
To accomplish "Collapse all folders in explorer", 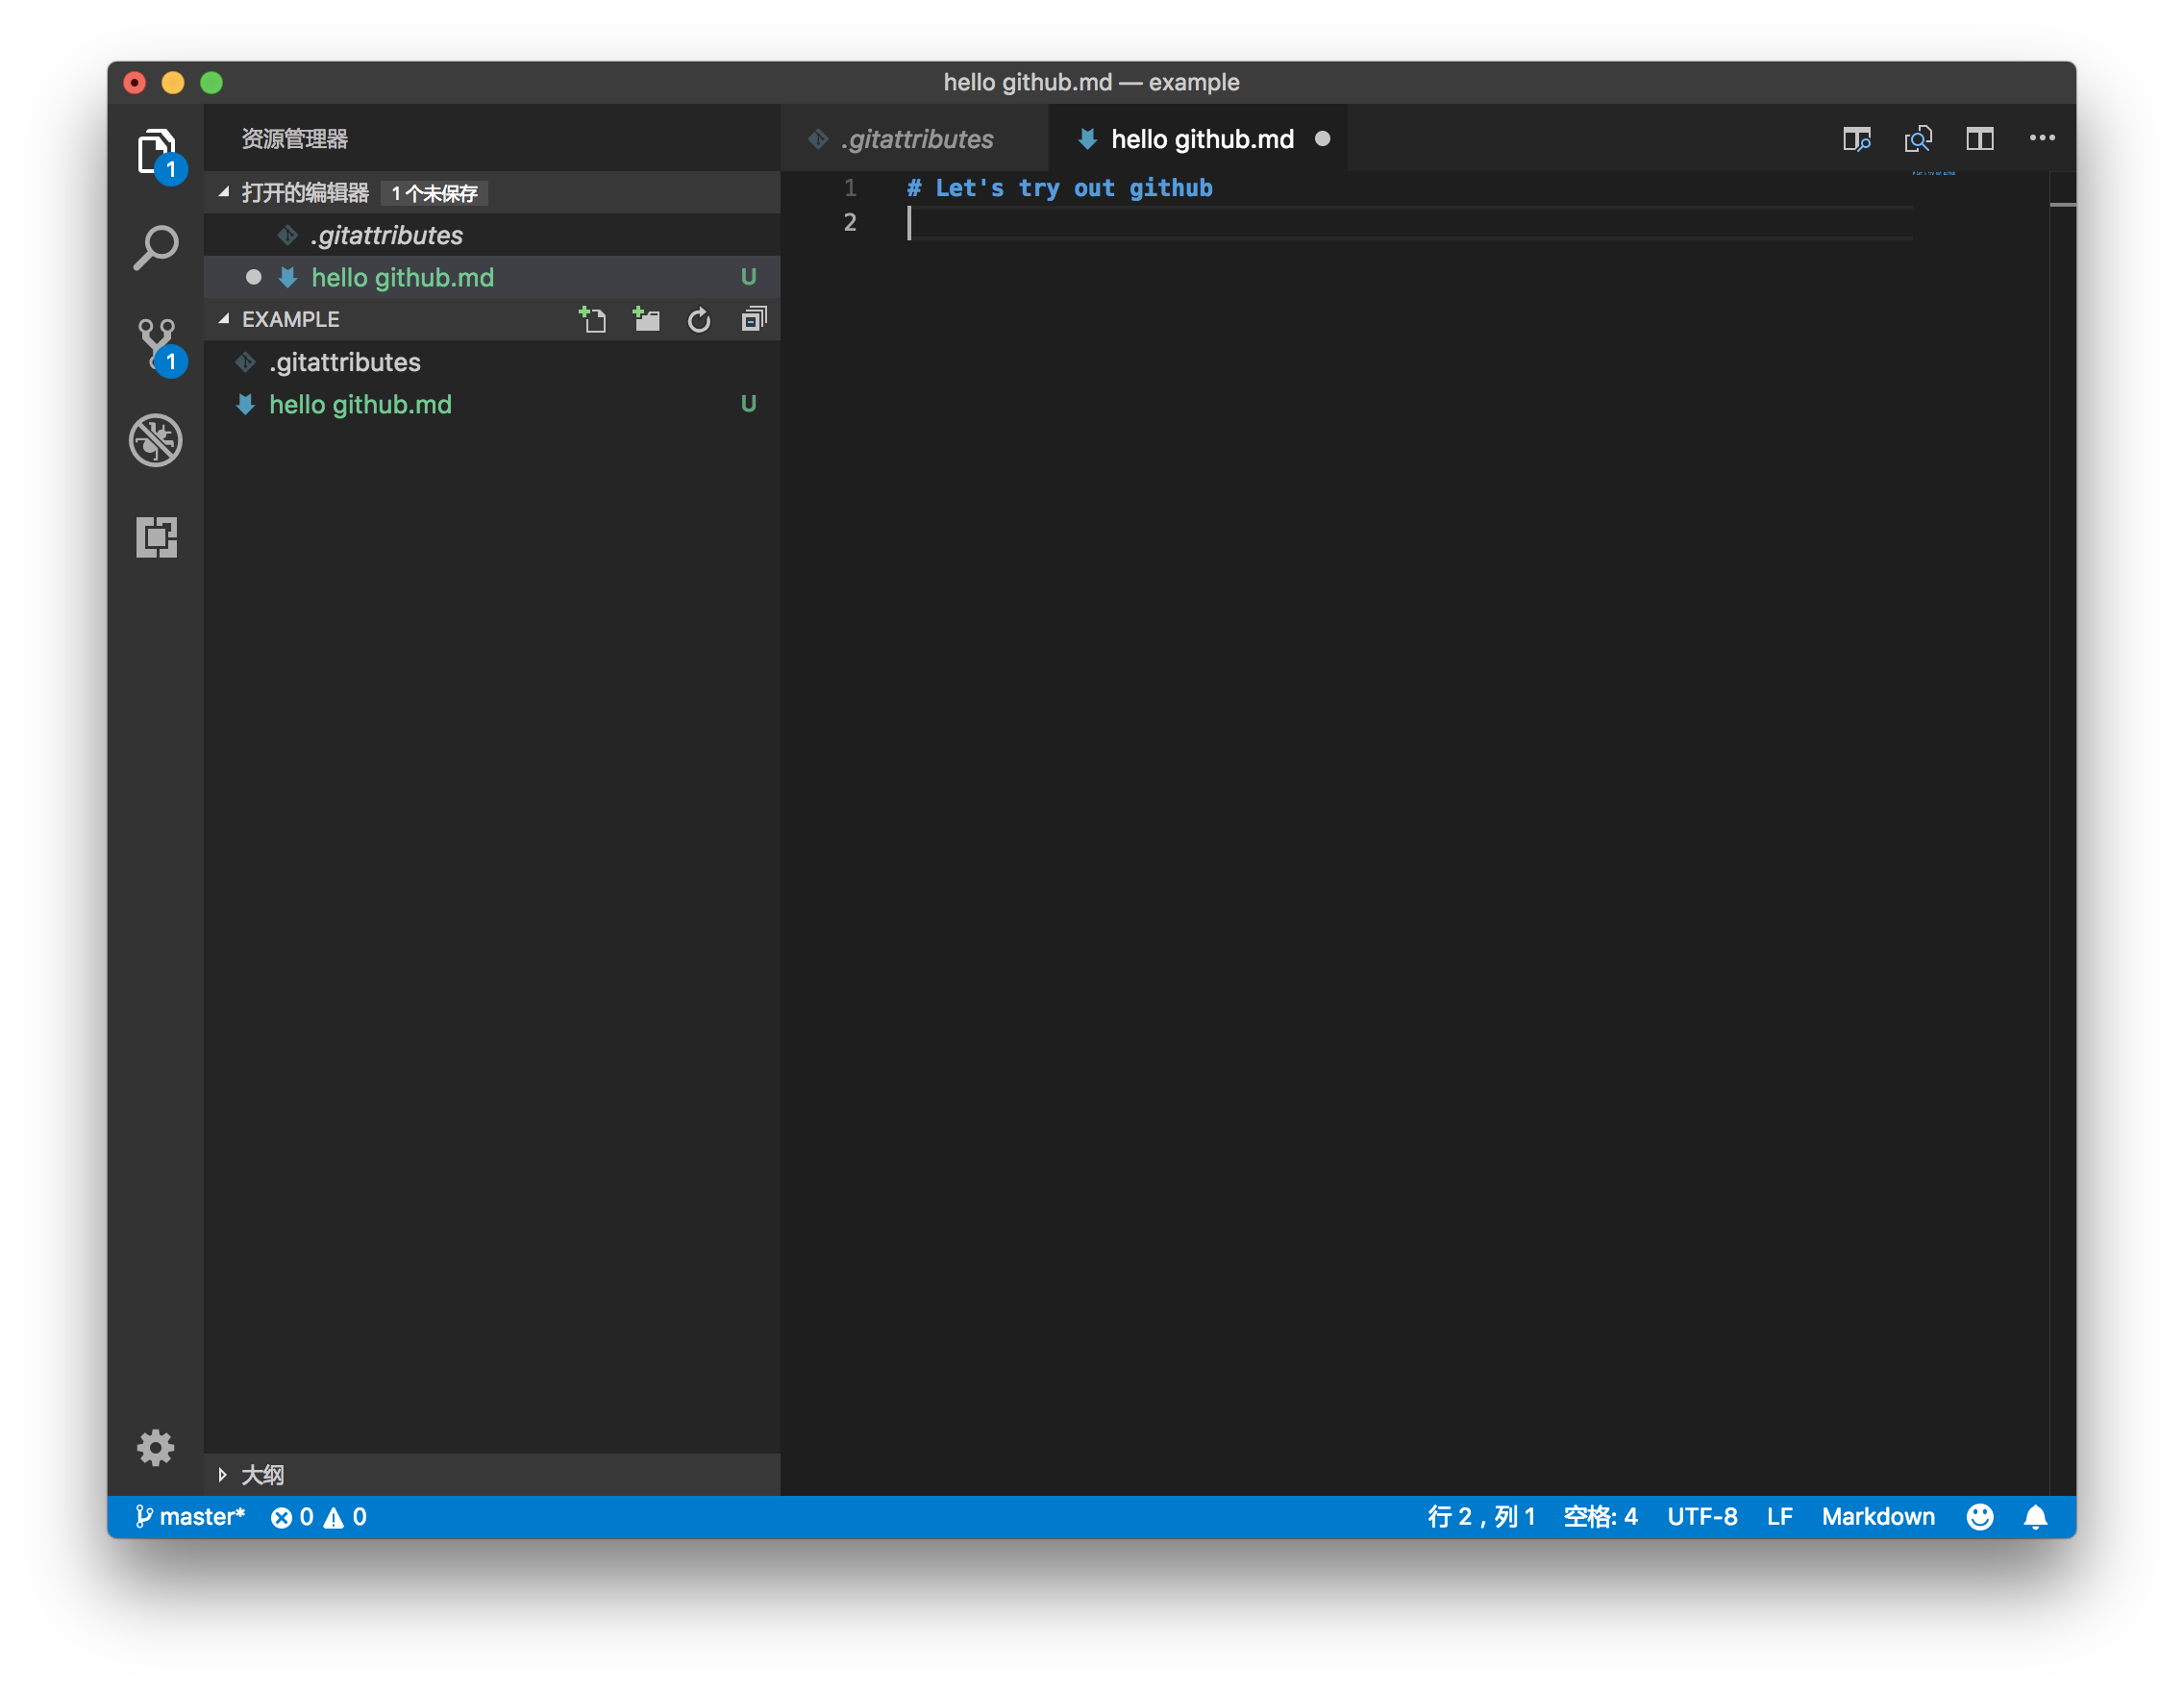I will tap(754, 319).
